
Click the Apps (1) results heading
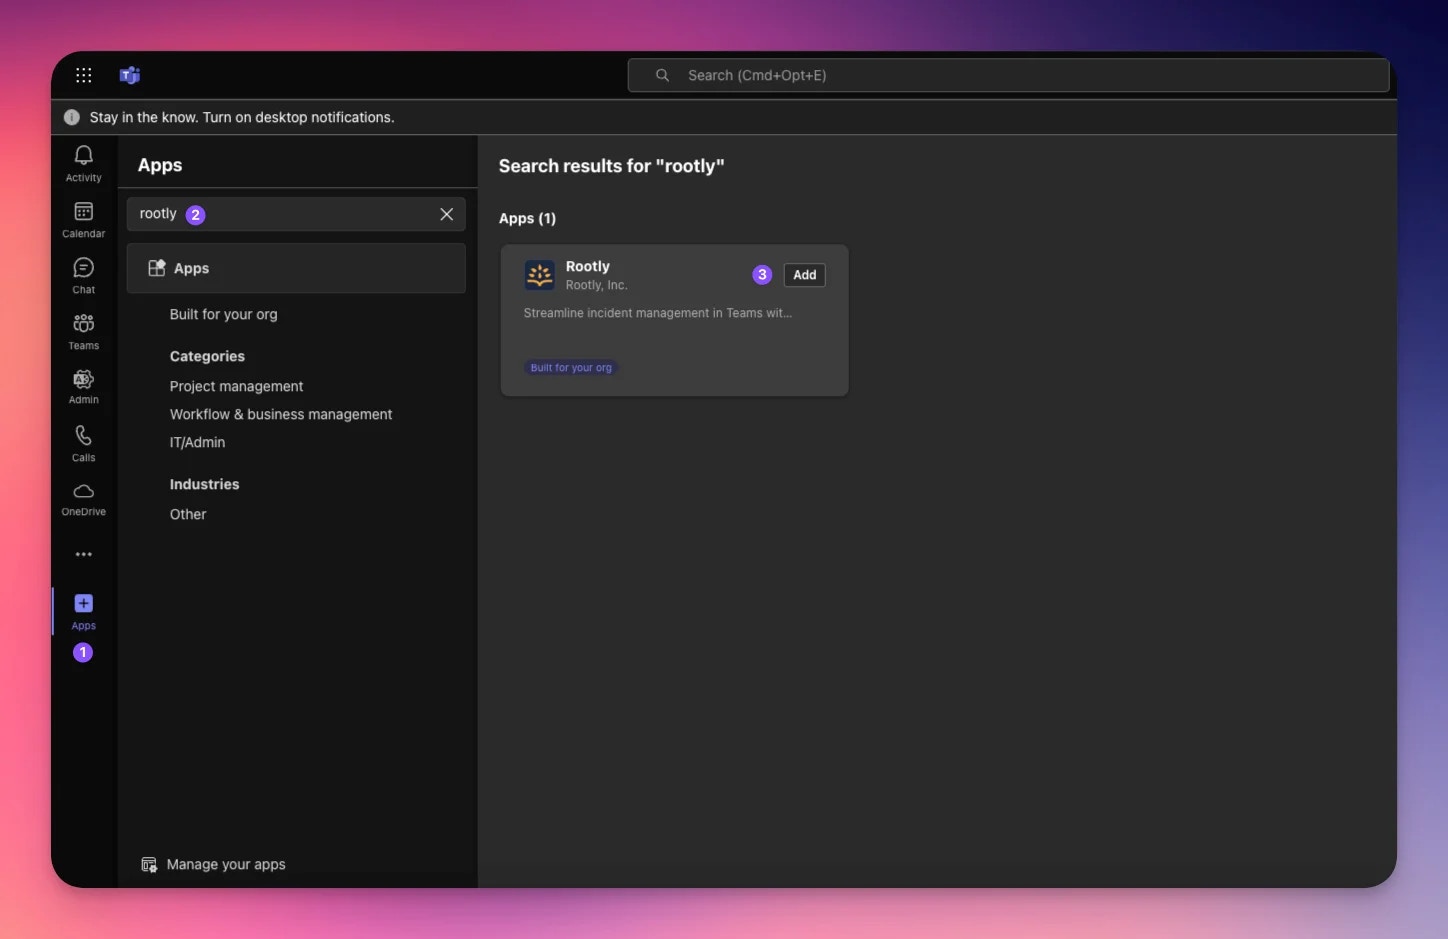528,218
